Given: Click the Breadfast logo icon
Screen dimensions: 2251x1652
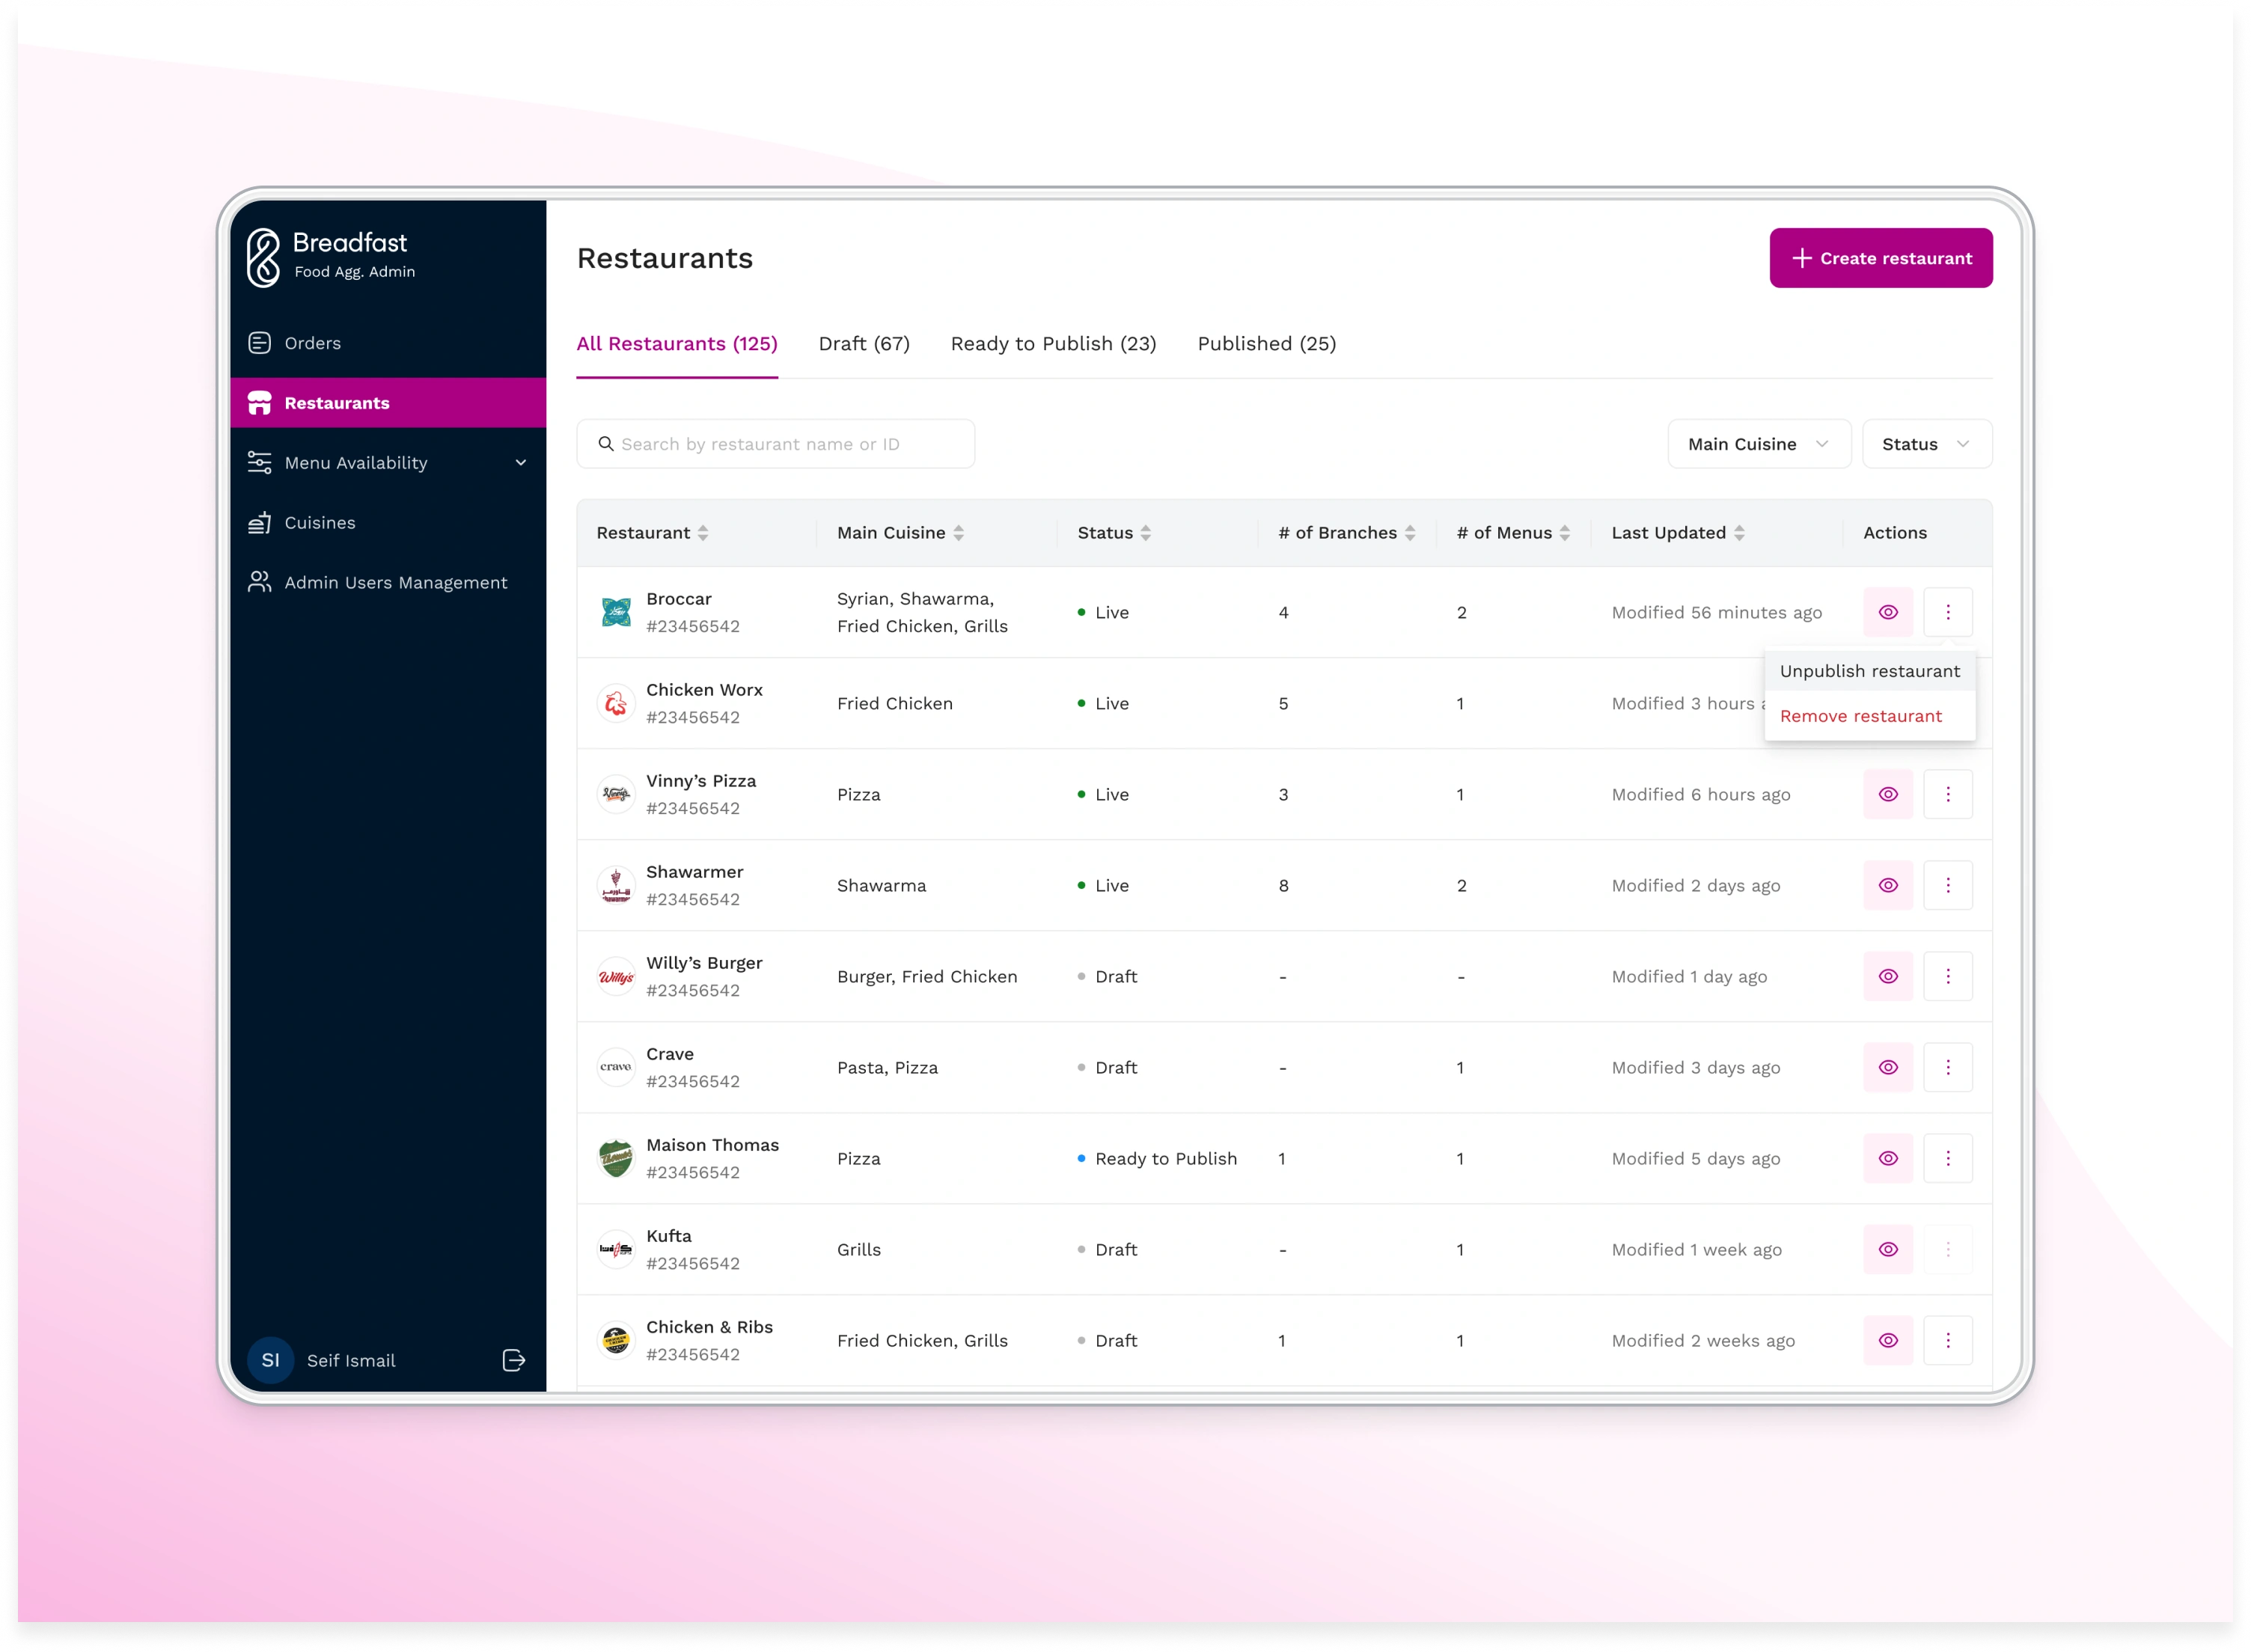Looking at the screenshot, I should tap(263, 257).
